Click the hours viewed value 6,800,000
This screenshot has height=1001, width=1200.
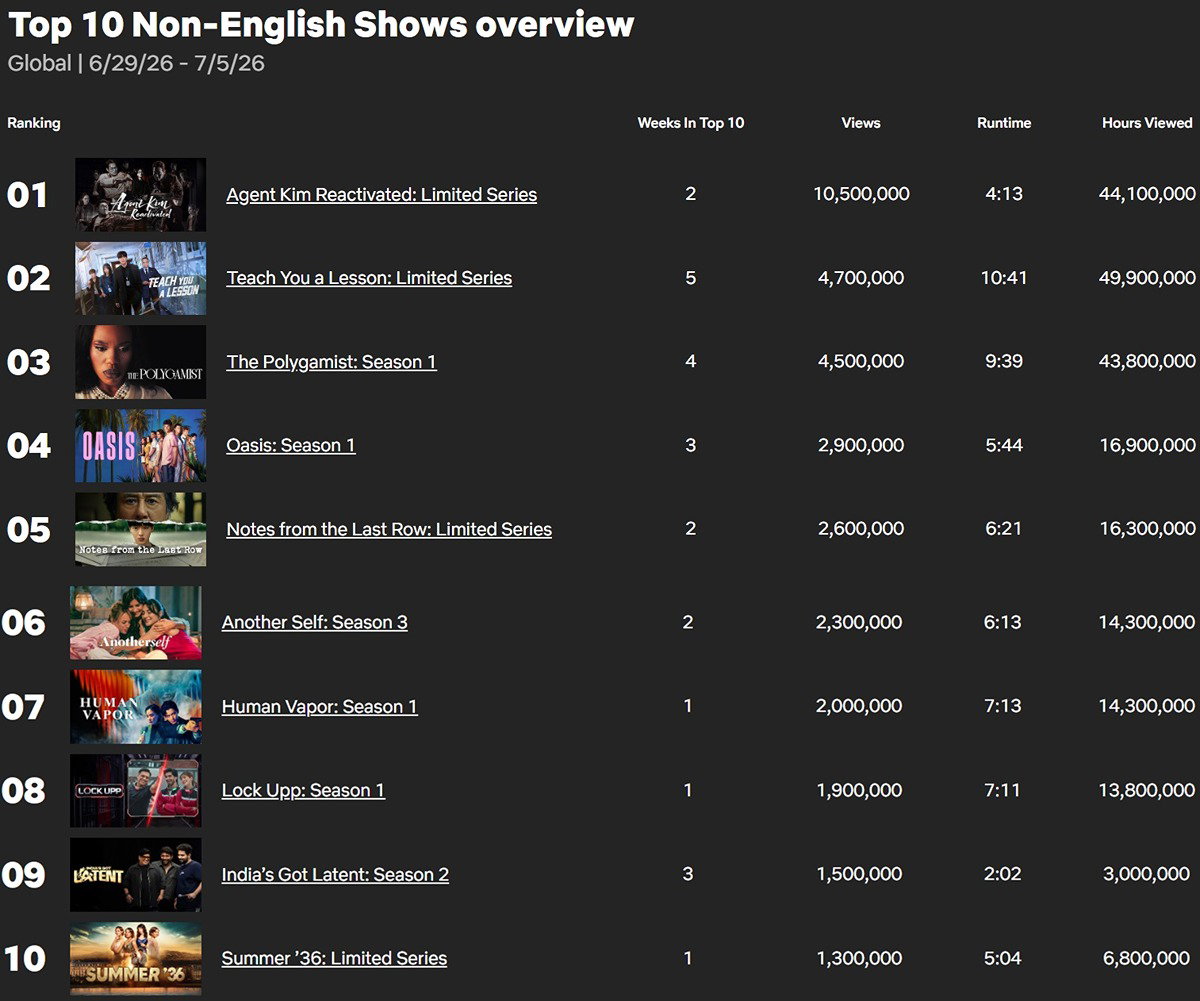(x=1147, y=958)
